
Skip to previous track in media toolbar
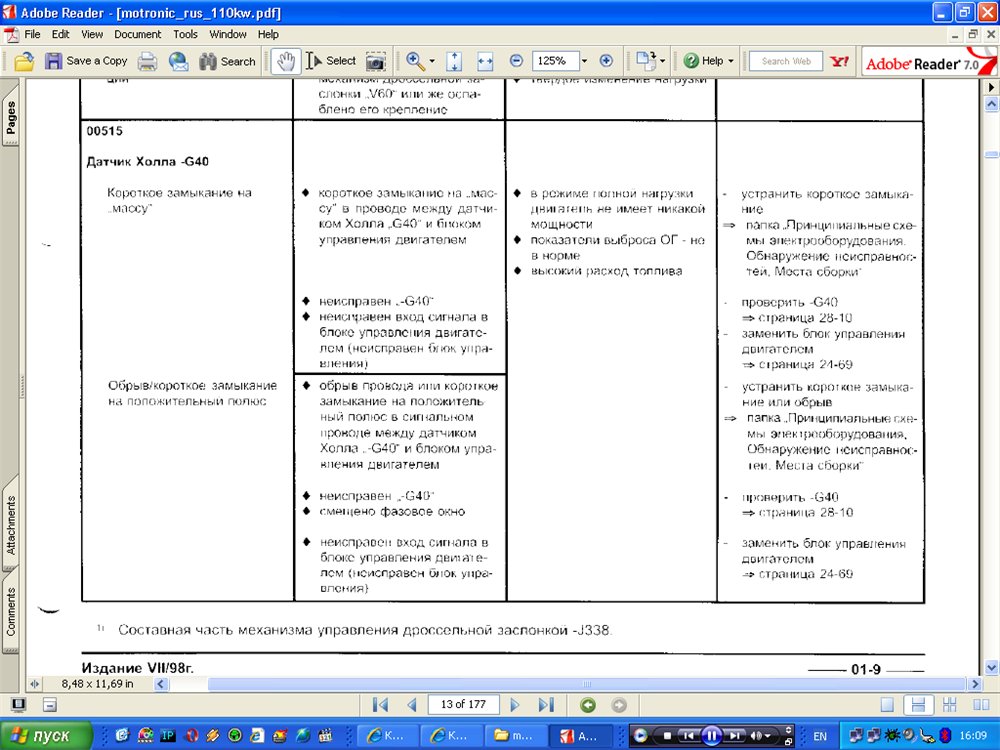pyautogui.click(x=689, y=736)
